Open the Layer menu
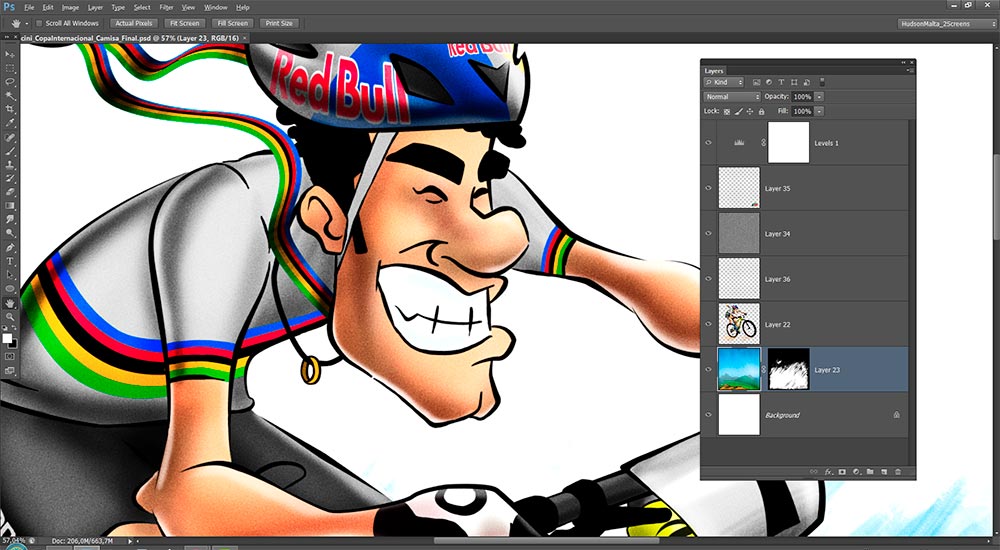Image resolution: width=1000 pixels, height=550 pixels. coord(95,8)
